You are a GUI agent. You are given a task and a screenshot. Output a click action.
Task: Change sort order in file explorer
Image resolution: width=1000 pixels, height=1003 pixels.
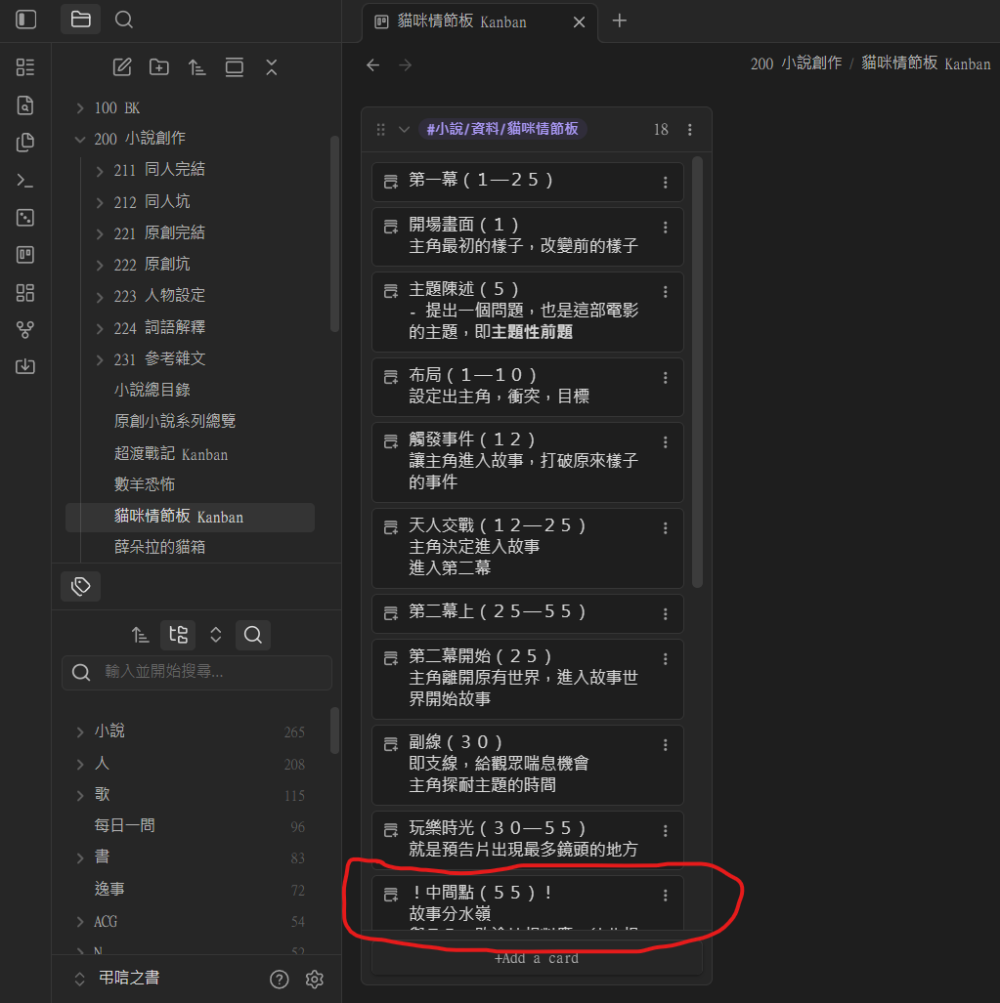[x=196, y=67]
